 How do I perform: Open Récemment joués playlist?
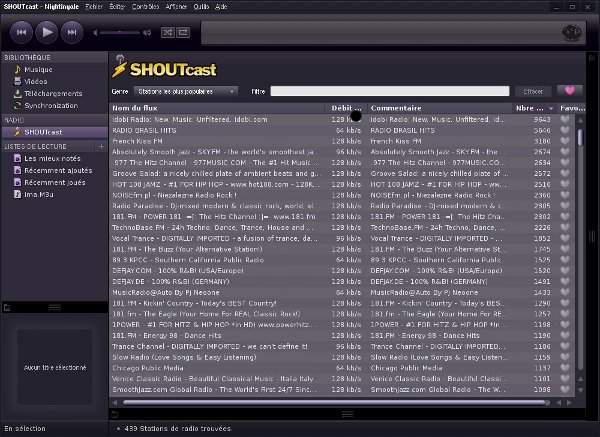point(55,183)
